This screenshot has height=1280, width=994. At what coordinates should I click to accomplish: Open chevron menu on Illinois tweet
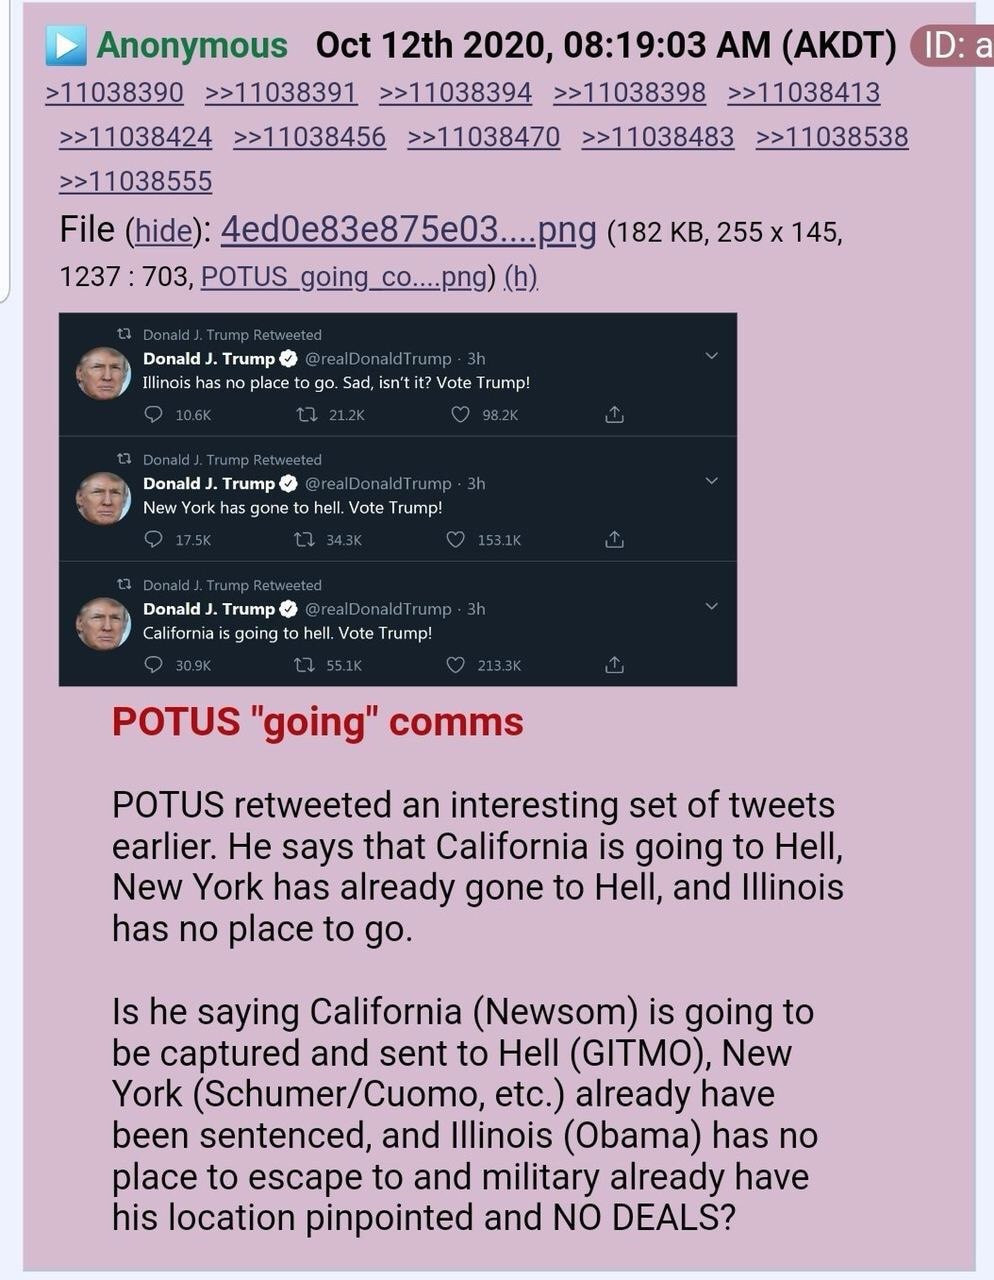coord(712,356)
